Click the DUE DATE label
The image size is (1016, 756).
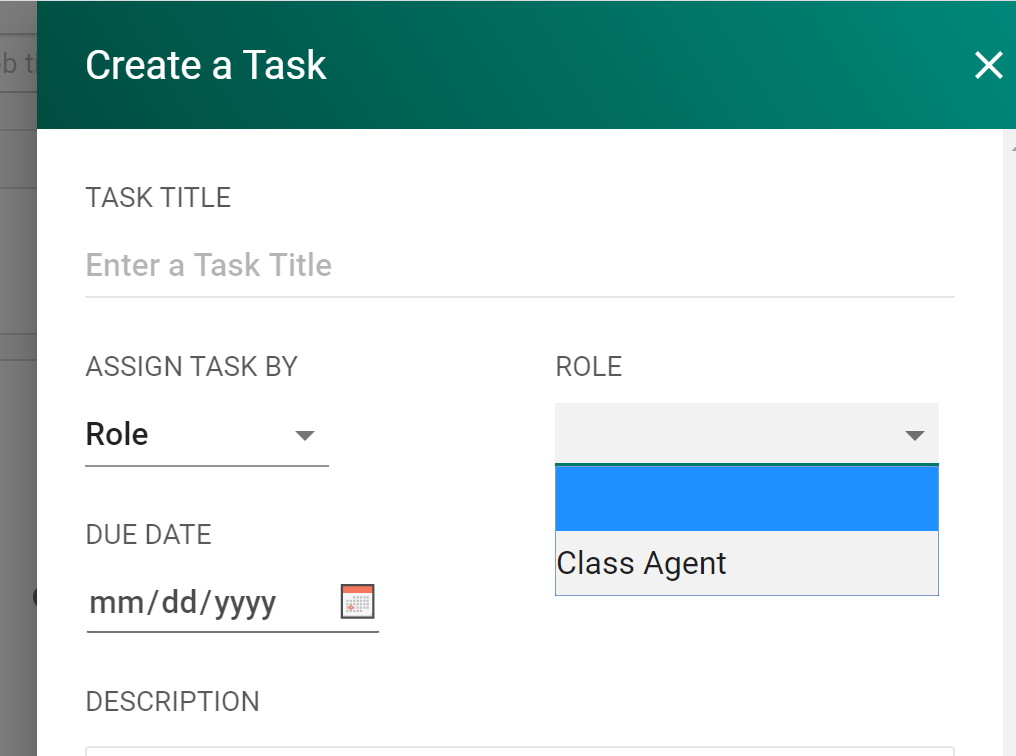click(x=148, y=535)
